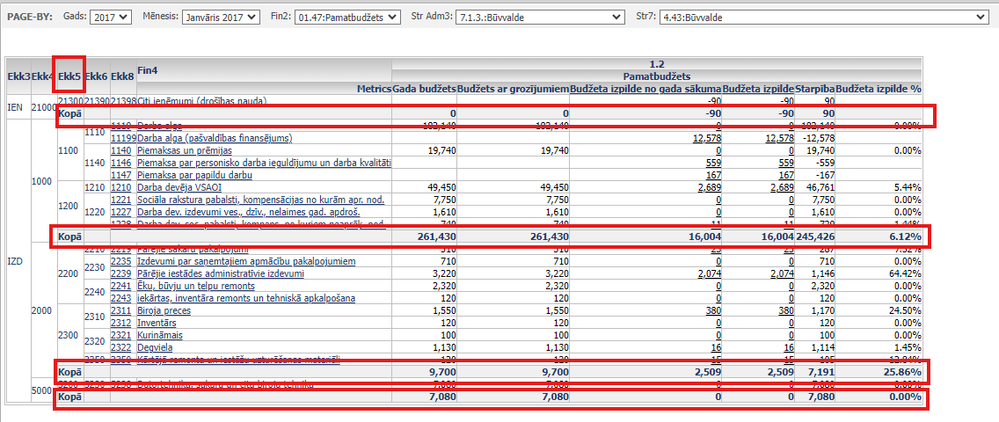Click the Budžeta izpilde % column header
This screenshot has height=422, width=999.
click(x=879, y=89)
